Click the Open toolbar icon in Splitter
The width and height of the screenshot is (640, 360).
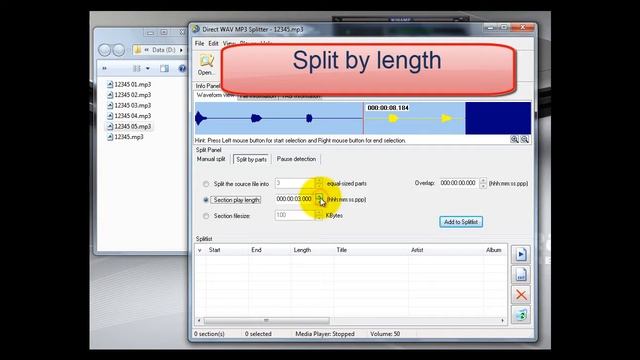(206, 64)
